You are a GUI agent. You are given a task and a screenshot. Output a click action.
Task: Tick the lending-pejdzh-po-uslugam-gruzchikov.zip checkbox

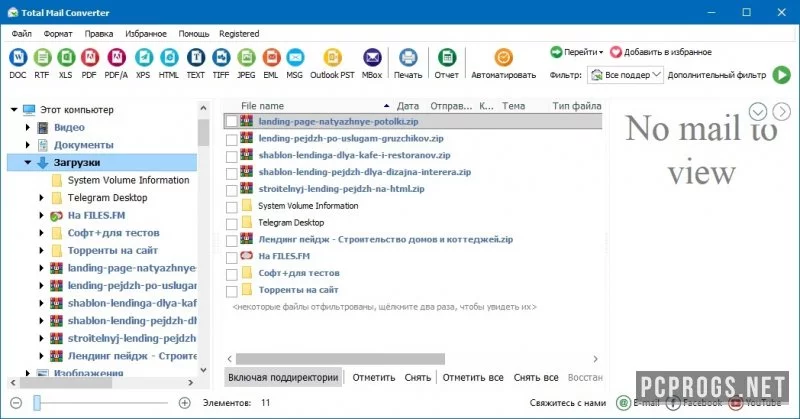click(232, 139)
